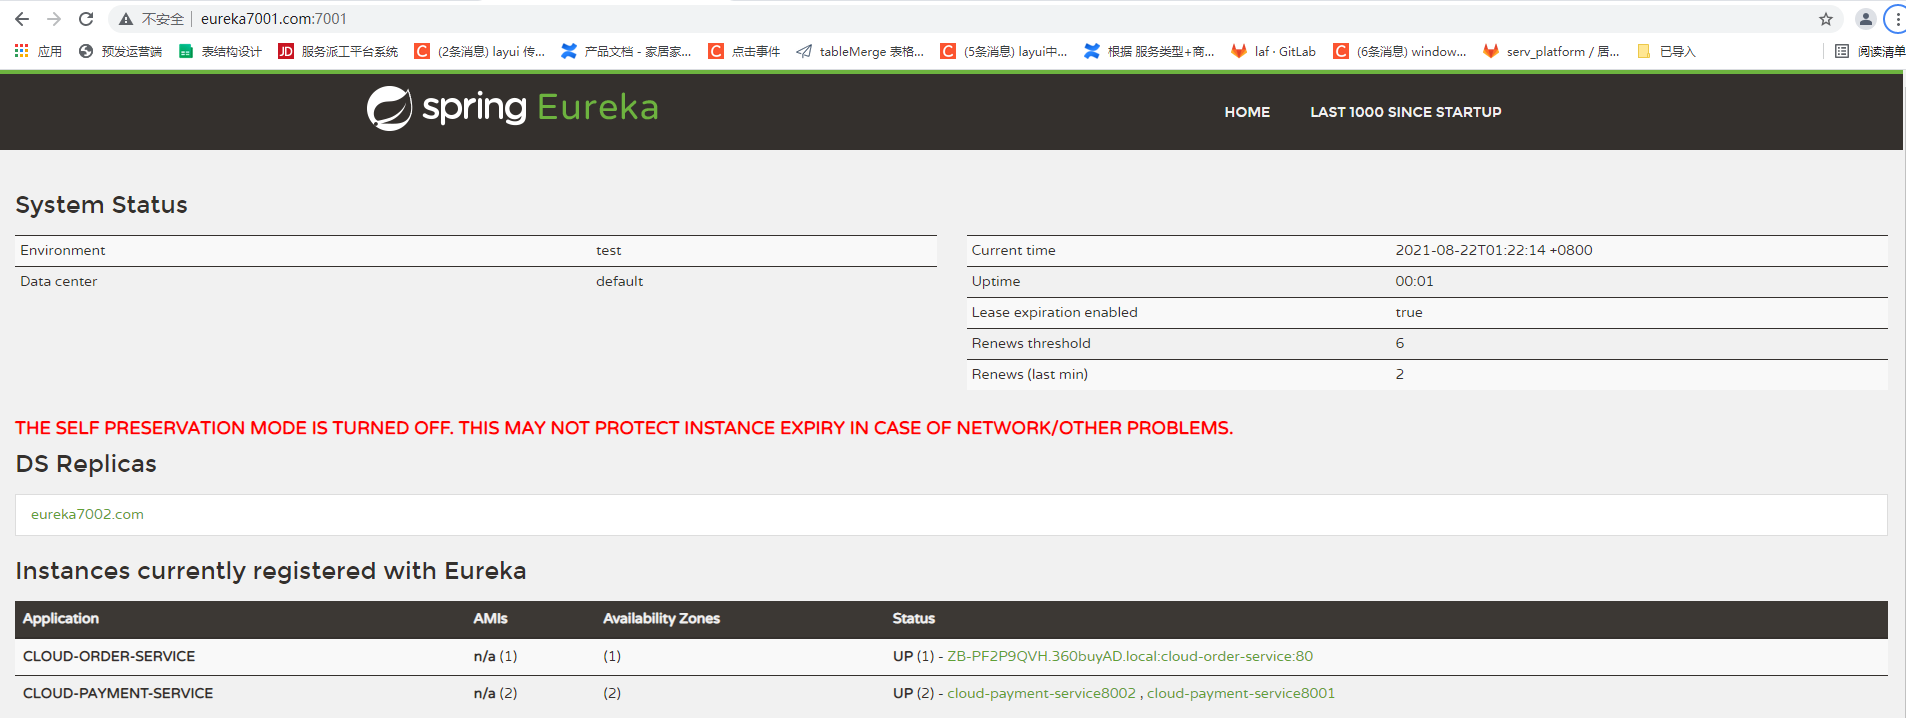Click the AMIs column header
The image size is (1906, 718).
490,618
